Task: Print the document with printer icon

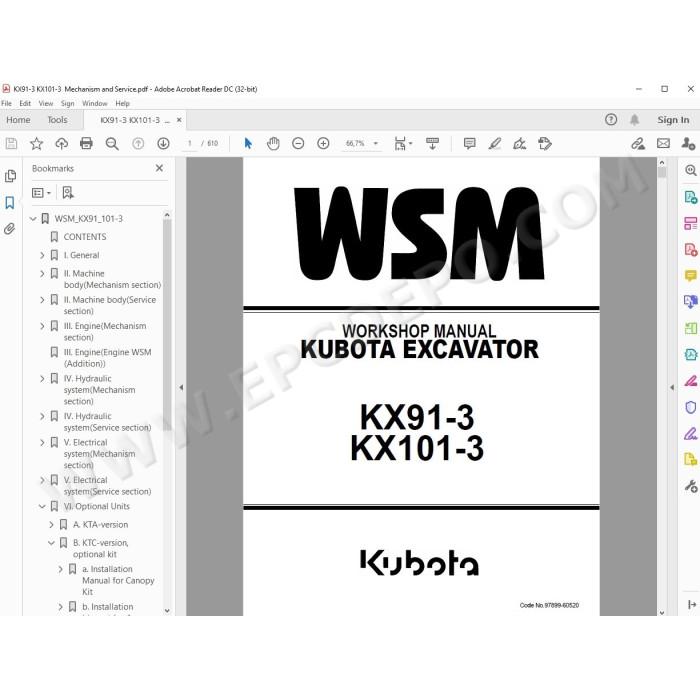Action: [x=86, y=143]
